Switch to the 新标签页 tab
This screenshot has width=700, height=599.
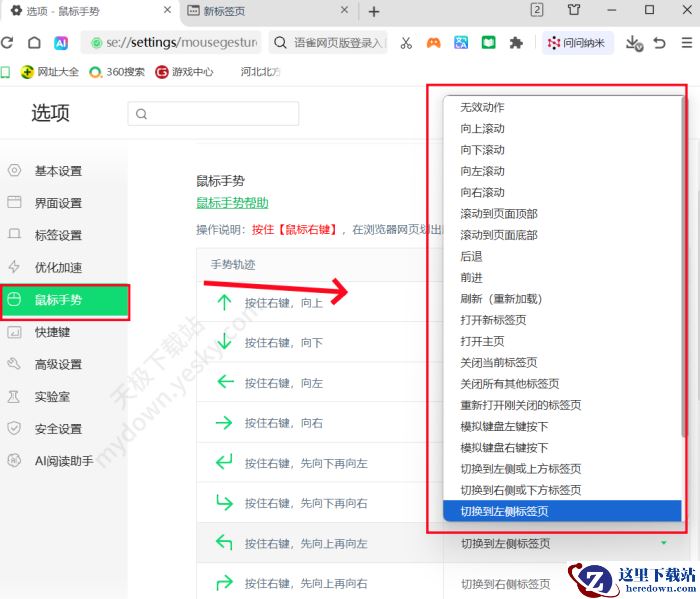(x=268, y=11)
